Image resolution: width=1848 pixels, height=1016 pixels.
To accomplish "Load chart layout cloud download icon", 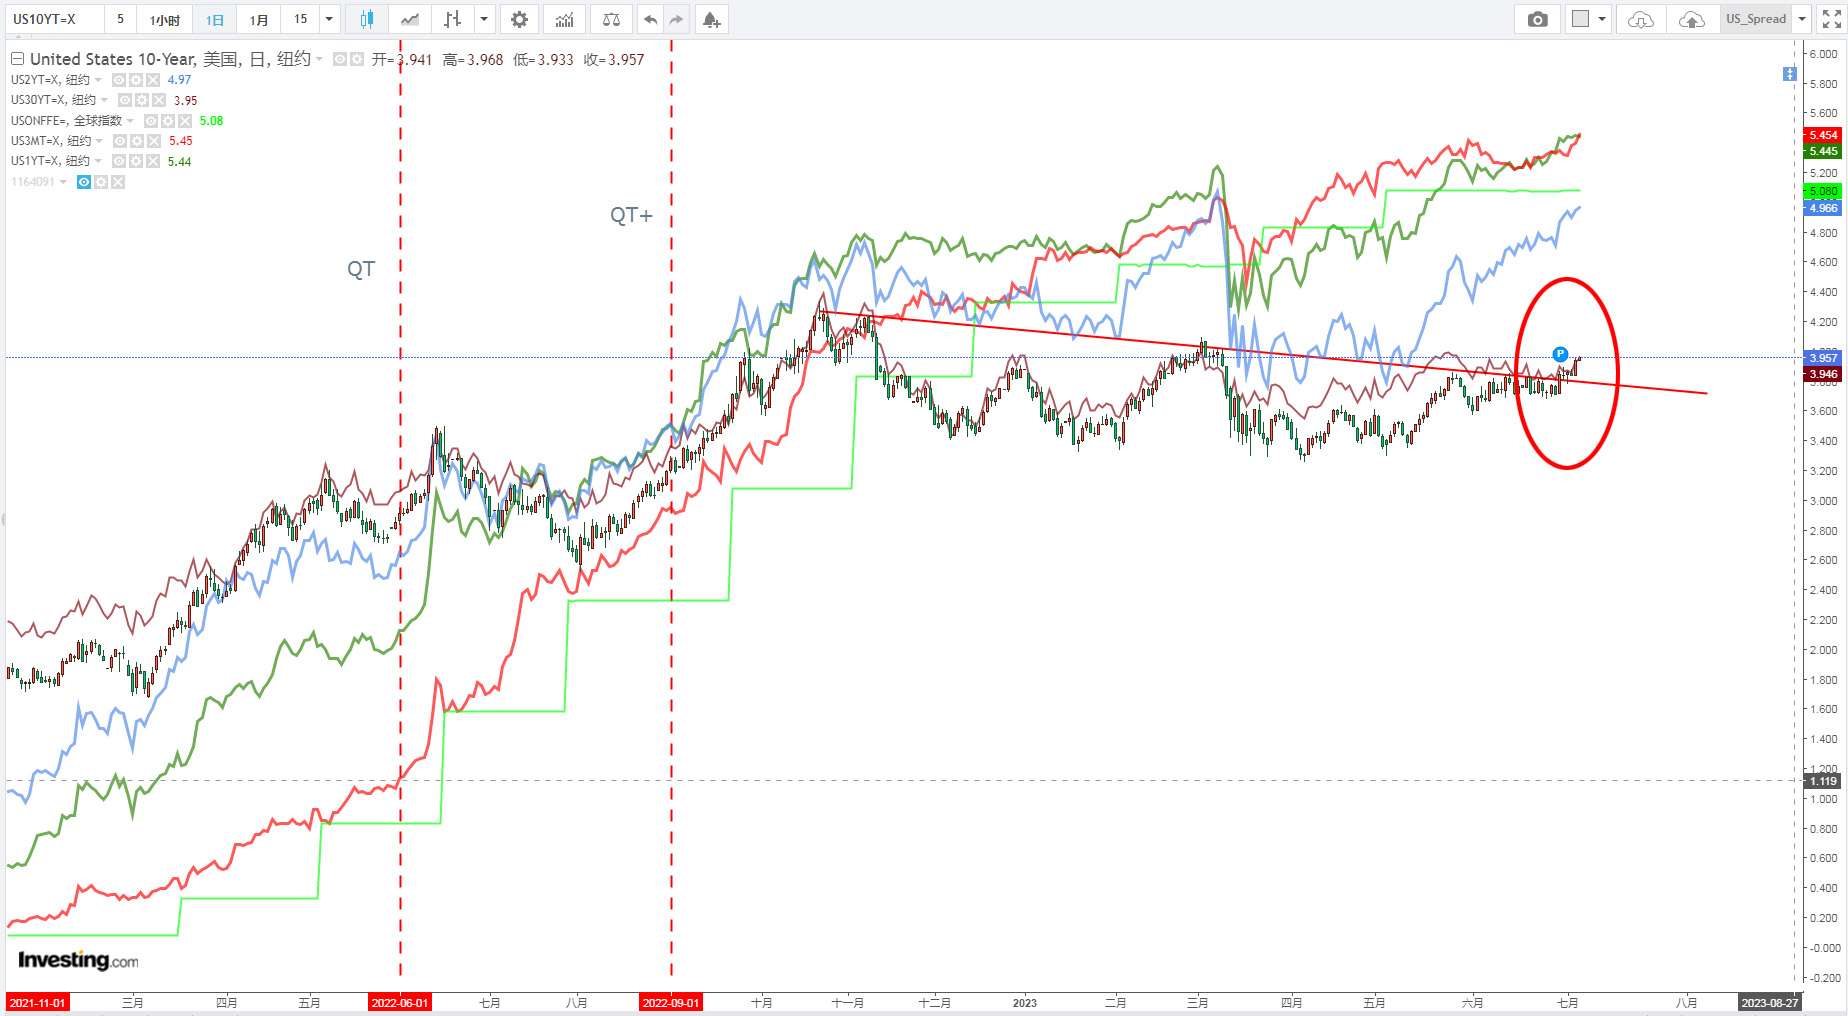I will click(1641, 19).
